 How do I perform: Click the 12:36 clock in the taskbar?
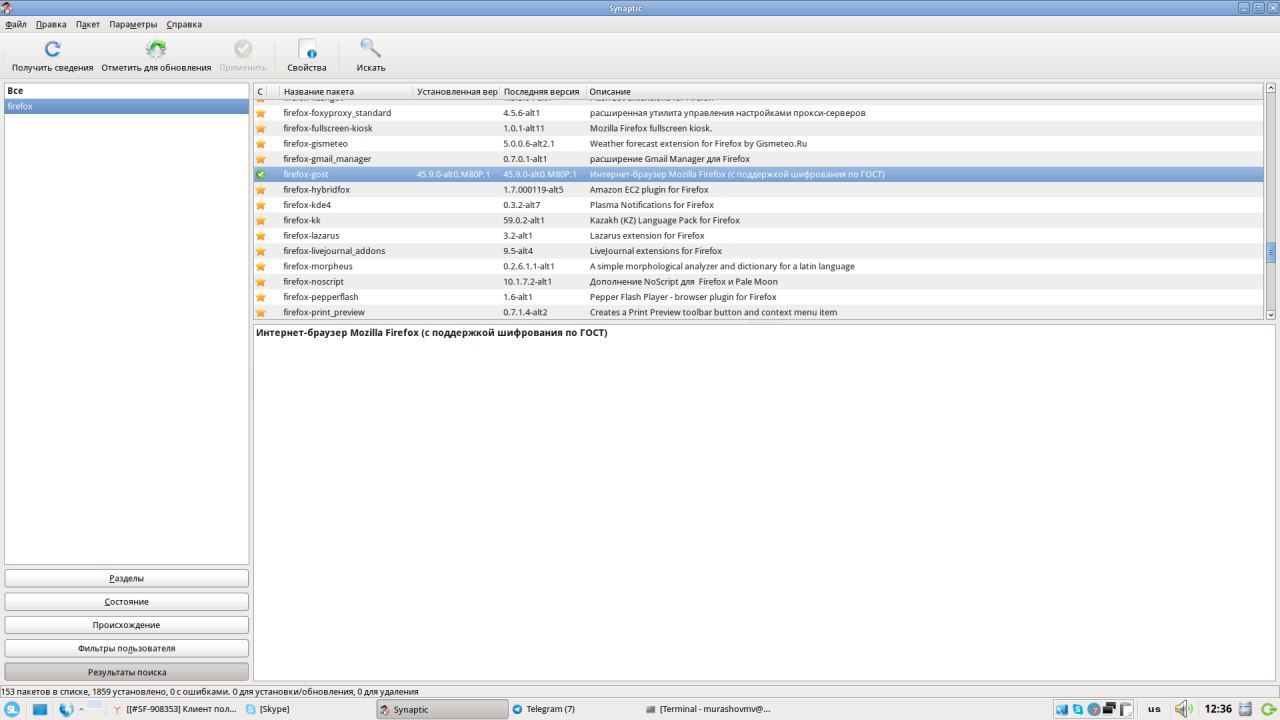(x=1218, y=709)
